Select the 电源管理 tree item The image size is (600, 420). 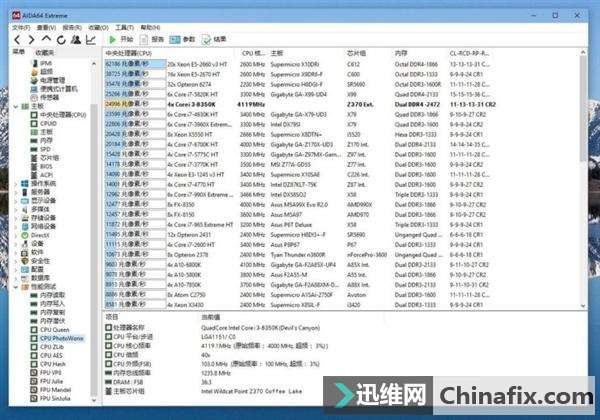(52, 80)
